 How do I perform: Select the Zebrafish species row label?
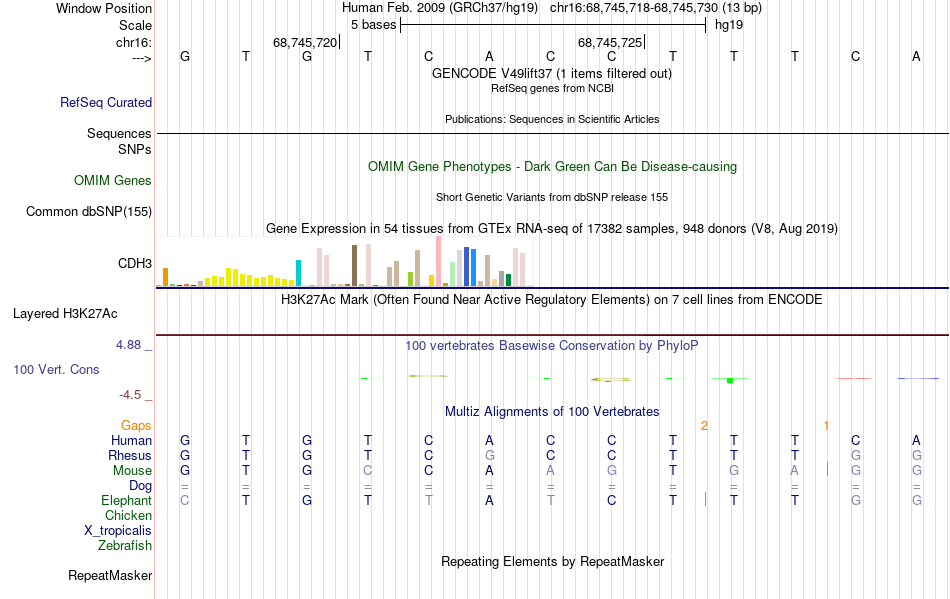(x=125, y=546)
